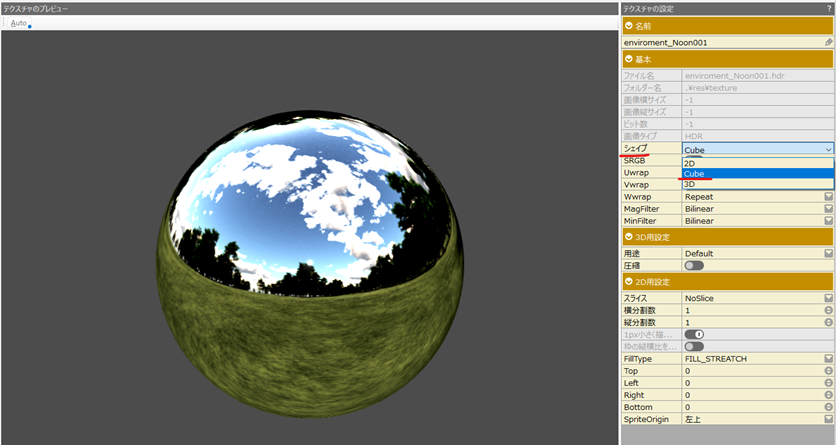Close the シェイプ combo box arrow

click(x=828, y=150)
